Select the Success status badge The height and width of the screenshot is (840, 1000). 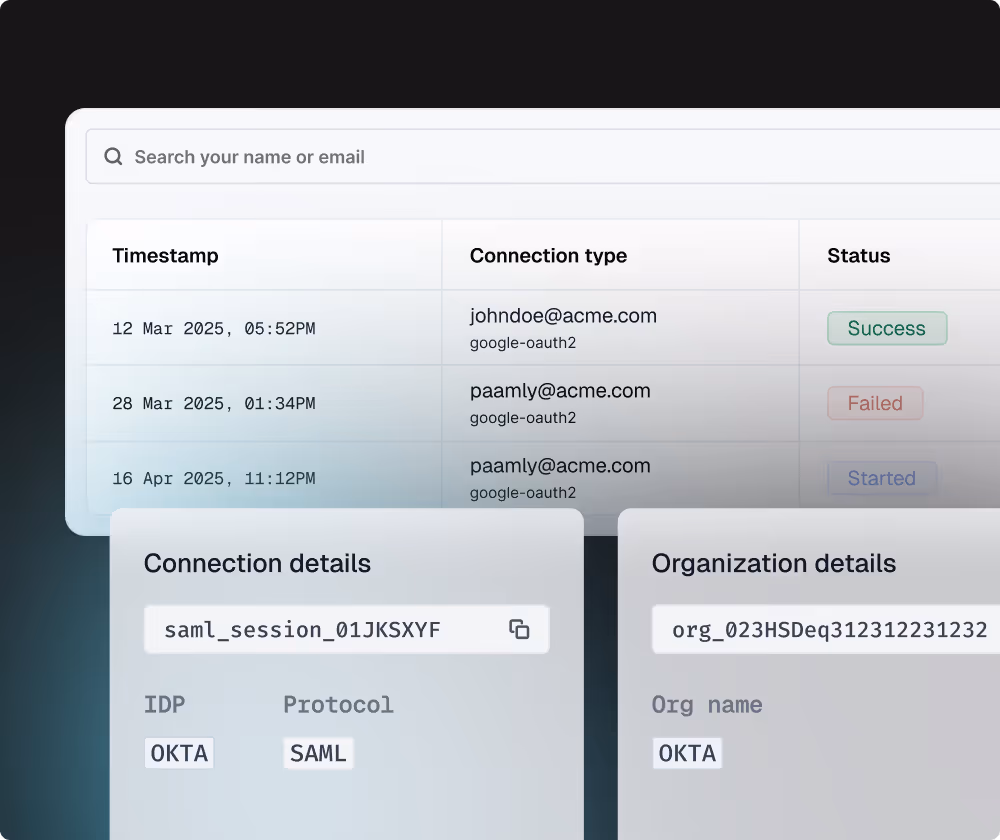point(887,328)
